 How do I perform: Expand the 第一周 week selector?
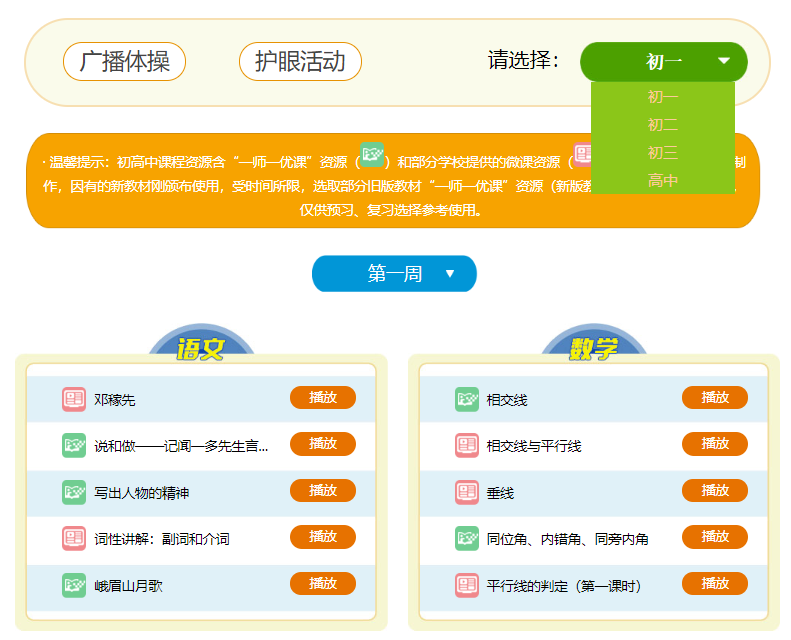coord(394,274)
